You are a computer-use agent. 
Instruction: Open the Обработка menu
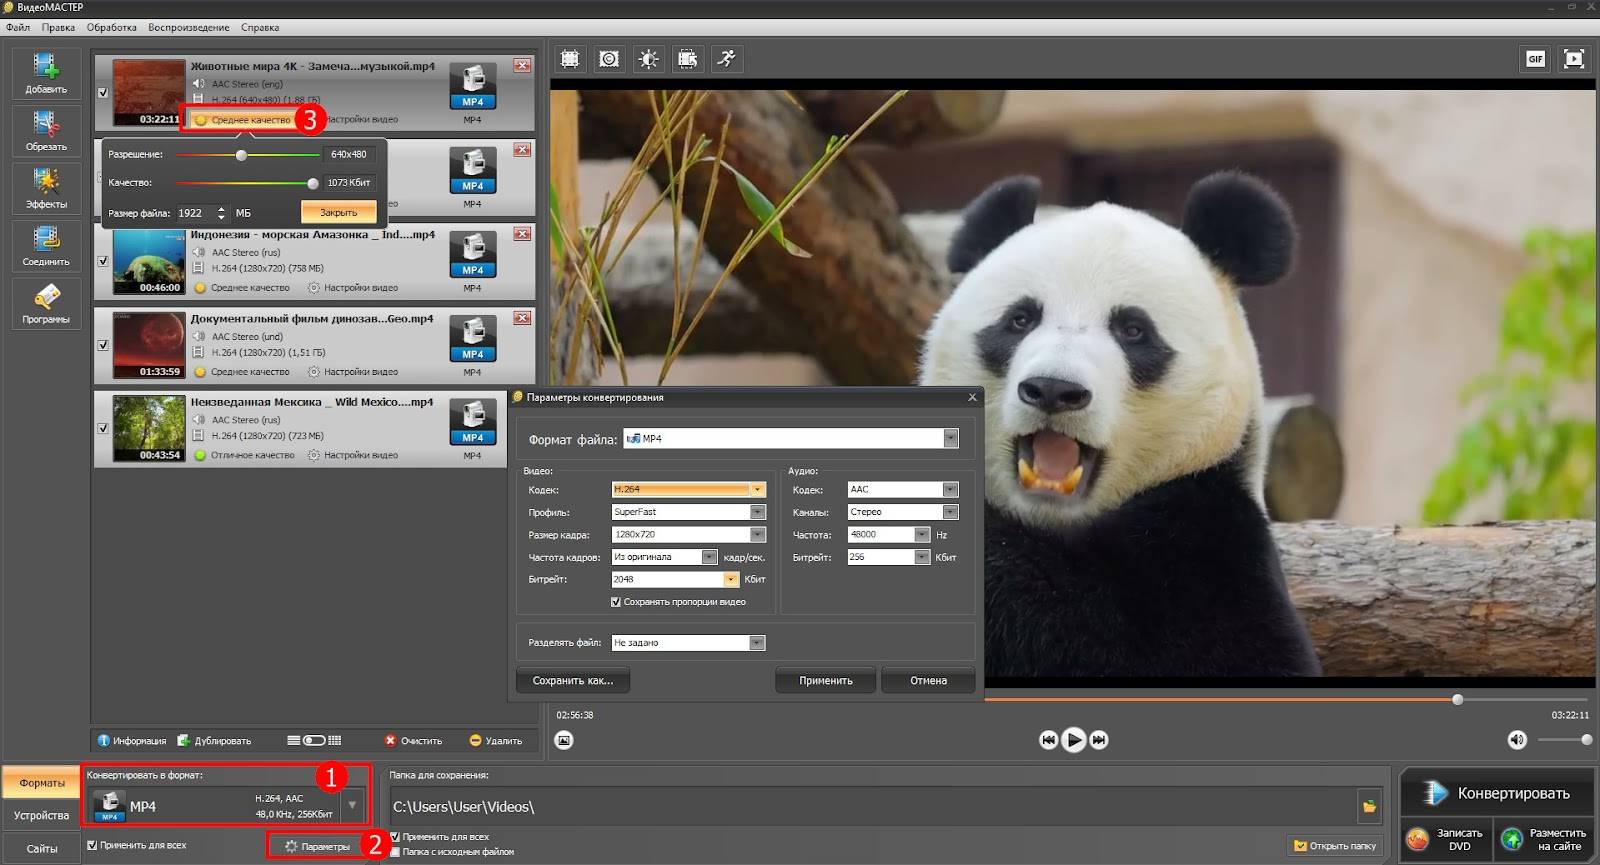(x=111, y=27)
